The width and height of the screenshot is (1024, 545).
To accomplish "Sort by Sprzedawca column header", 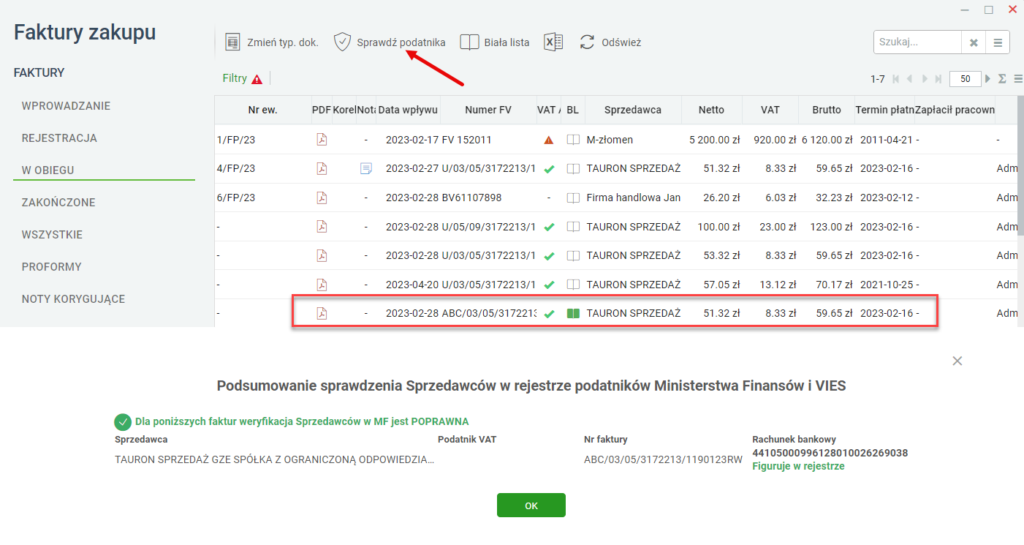I will (x=632, y=110).
